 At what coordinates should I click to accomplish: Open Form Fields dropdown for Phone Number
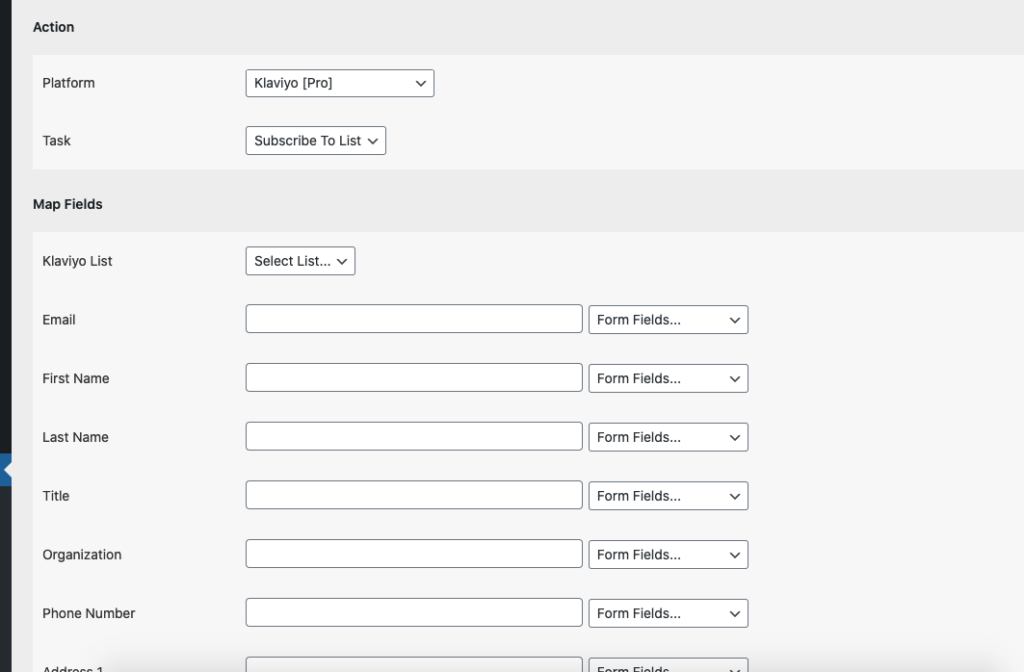point(668,613)
